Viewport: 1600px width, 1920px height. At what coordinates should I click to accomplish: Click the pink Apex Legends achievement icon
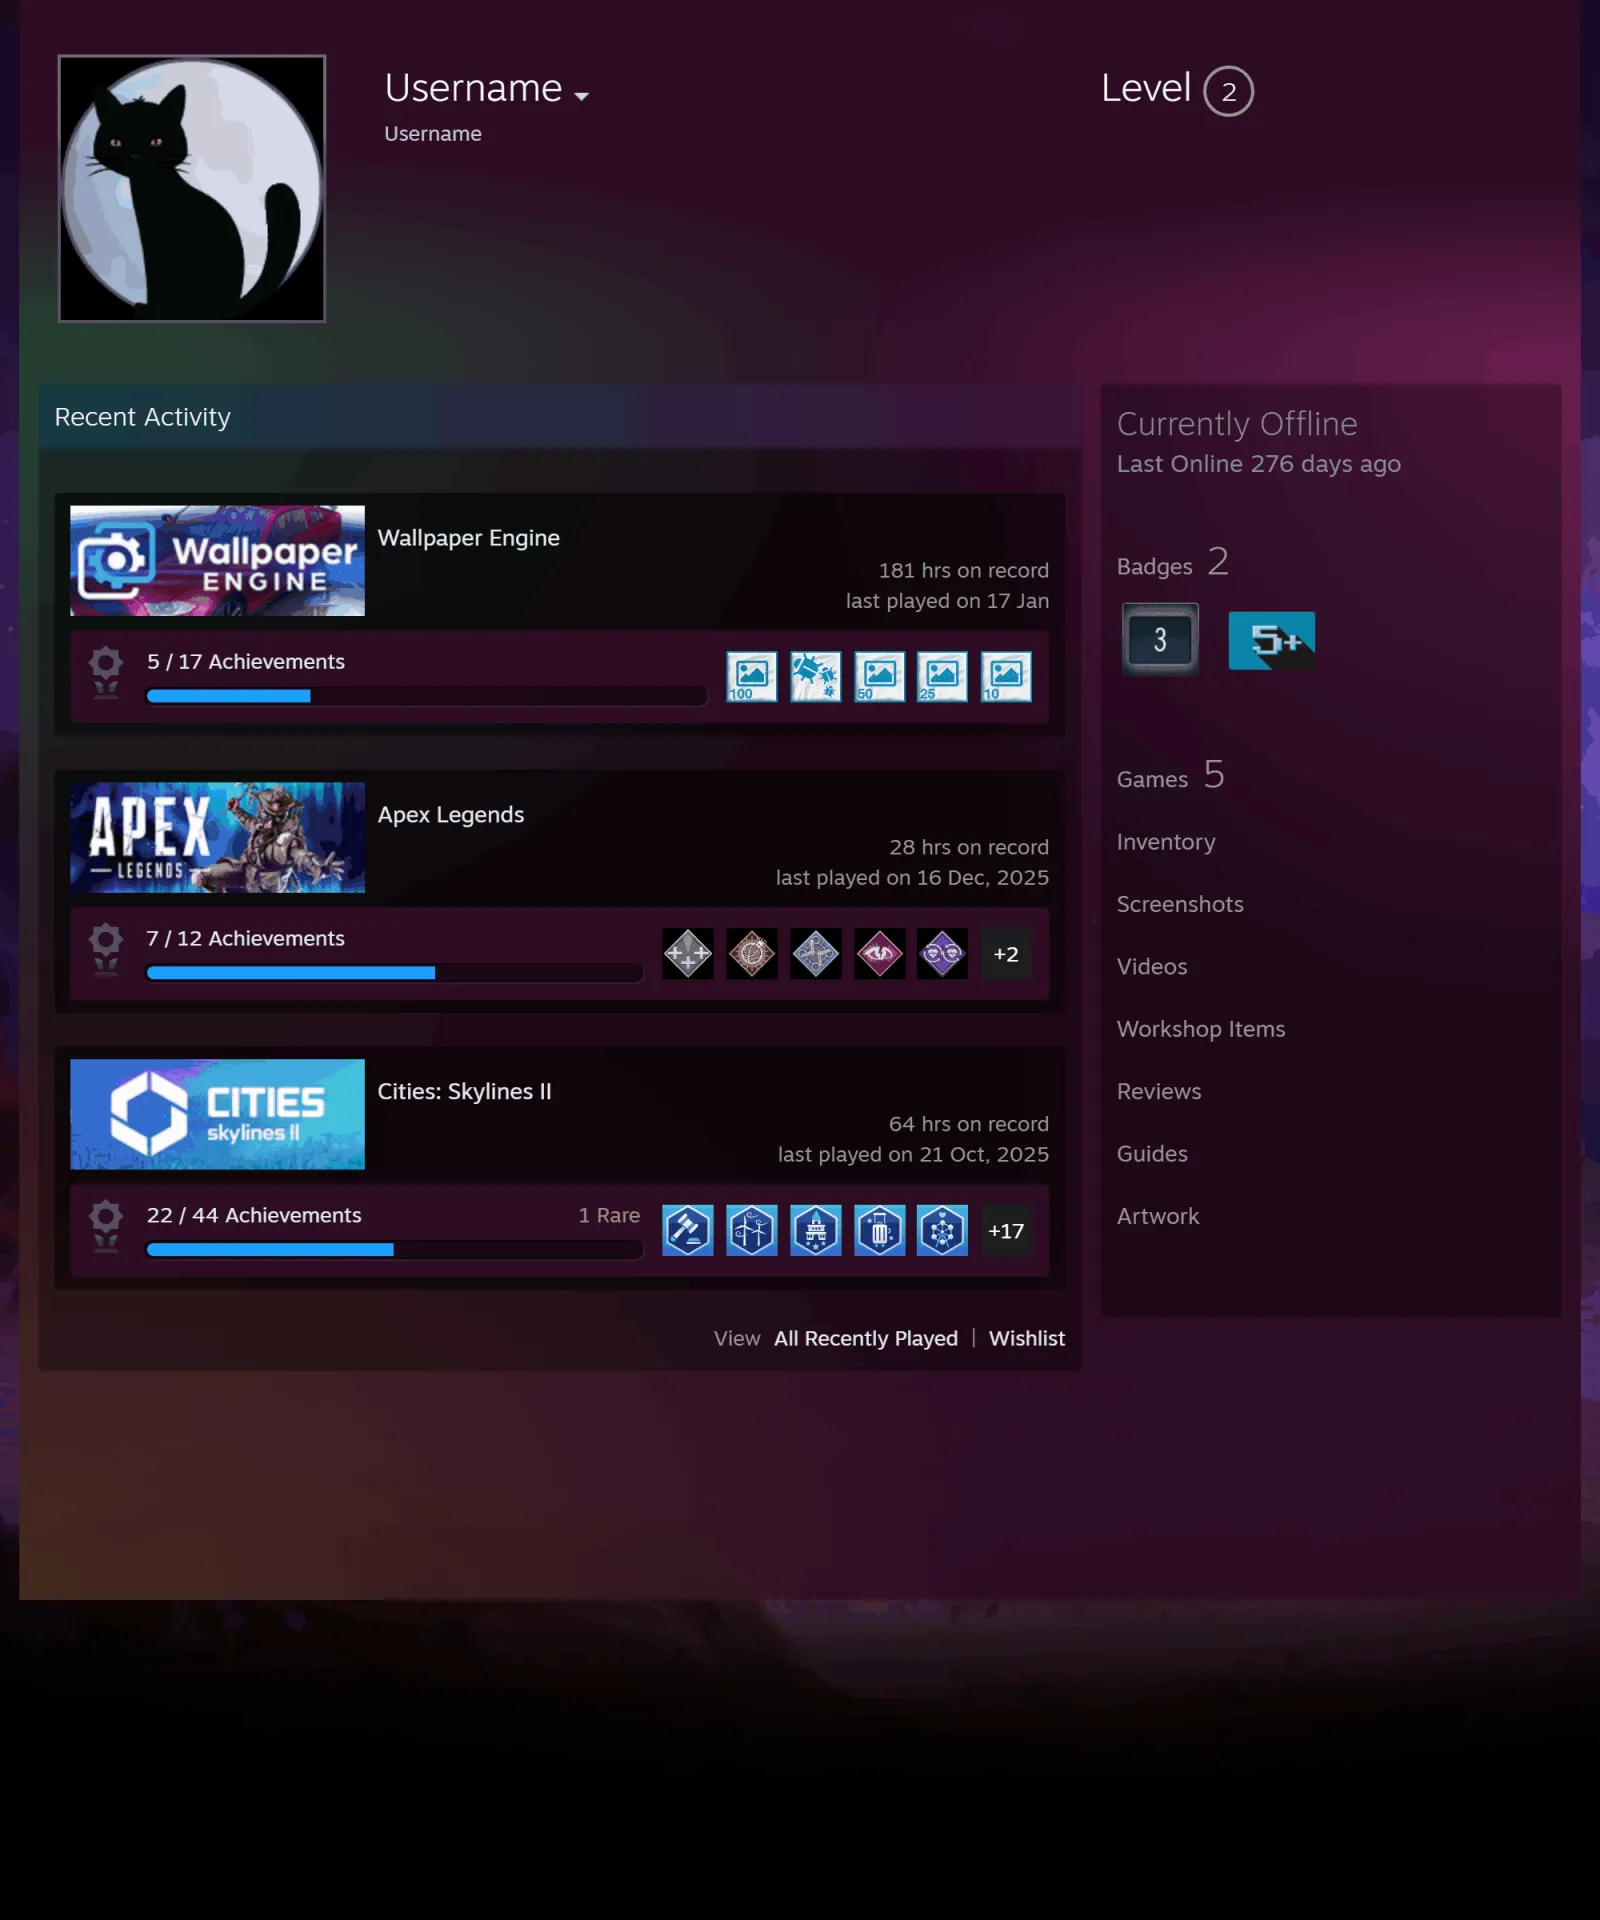[x=880, y=954]
